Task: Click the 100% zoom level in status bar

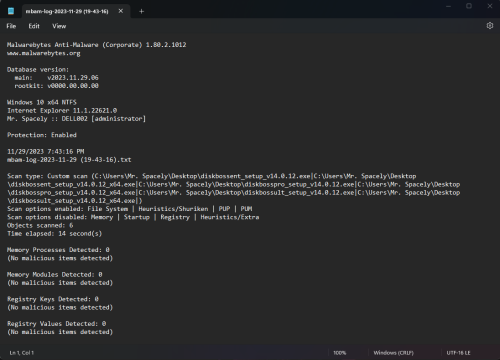Action: [340, 353]
